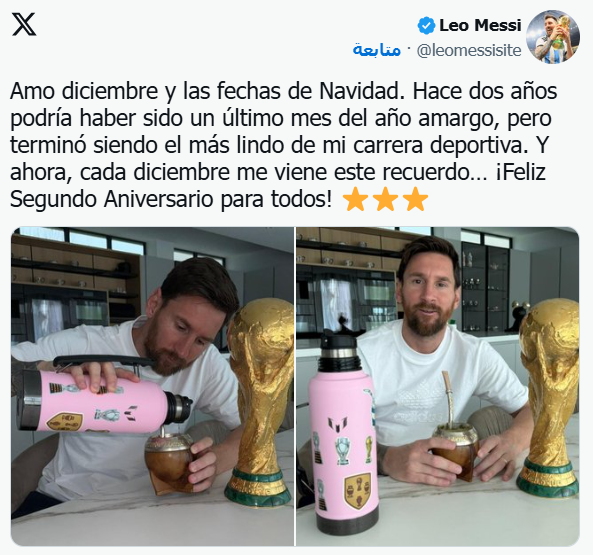Open the left photo pouring mate
This screenshot has width=593, height=555.
pos(152,386)
